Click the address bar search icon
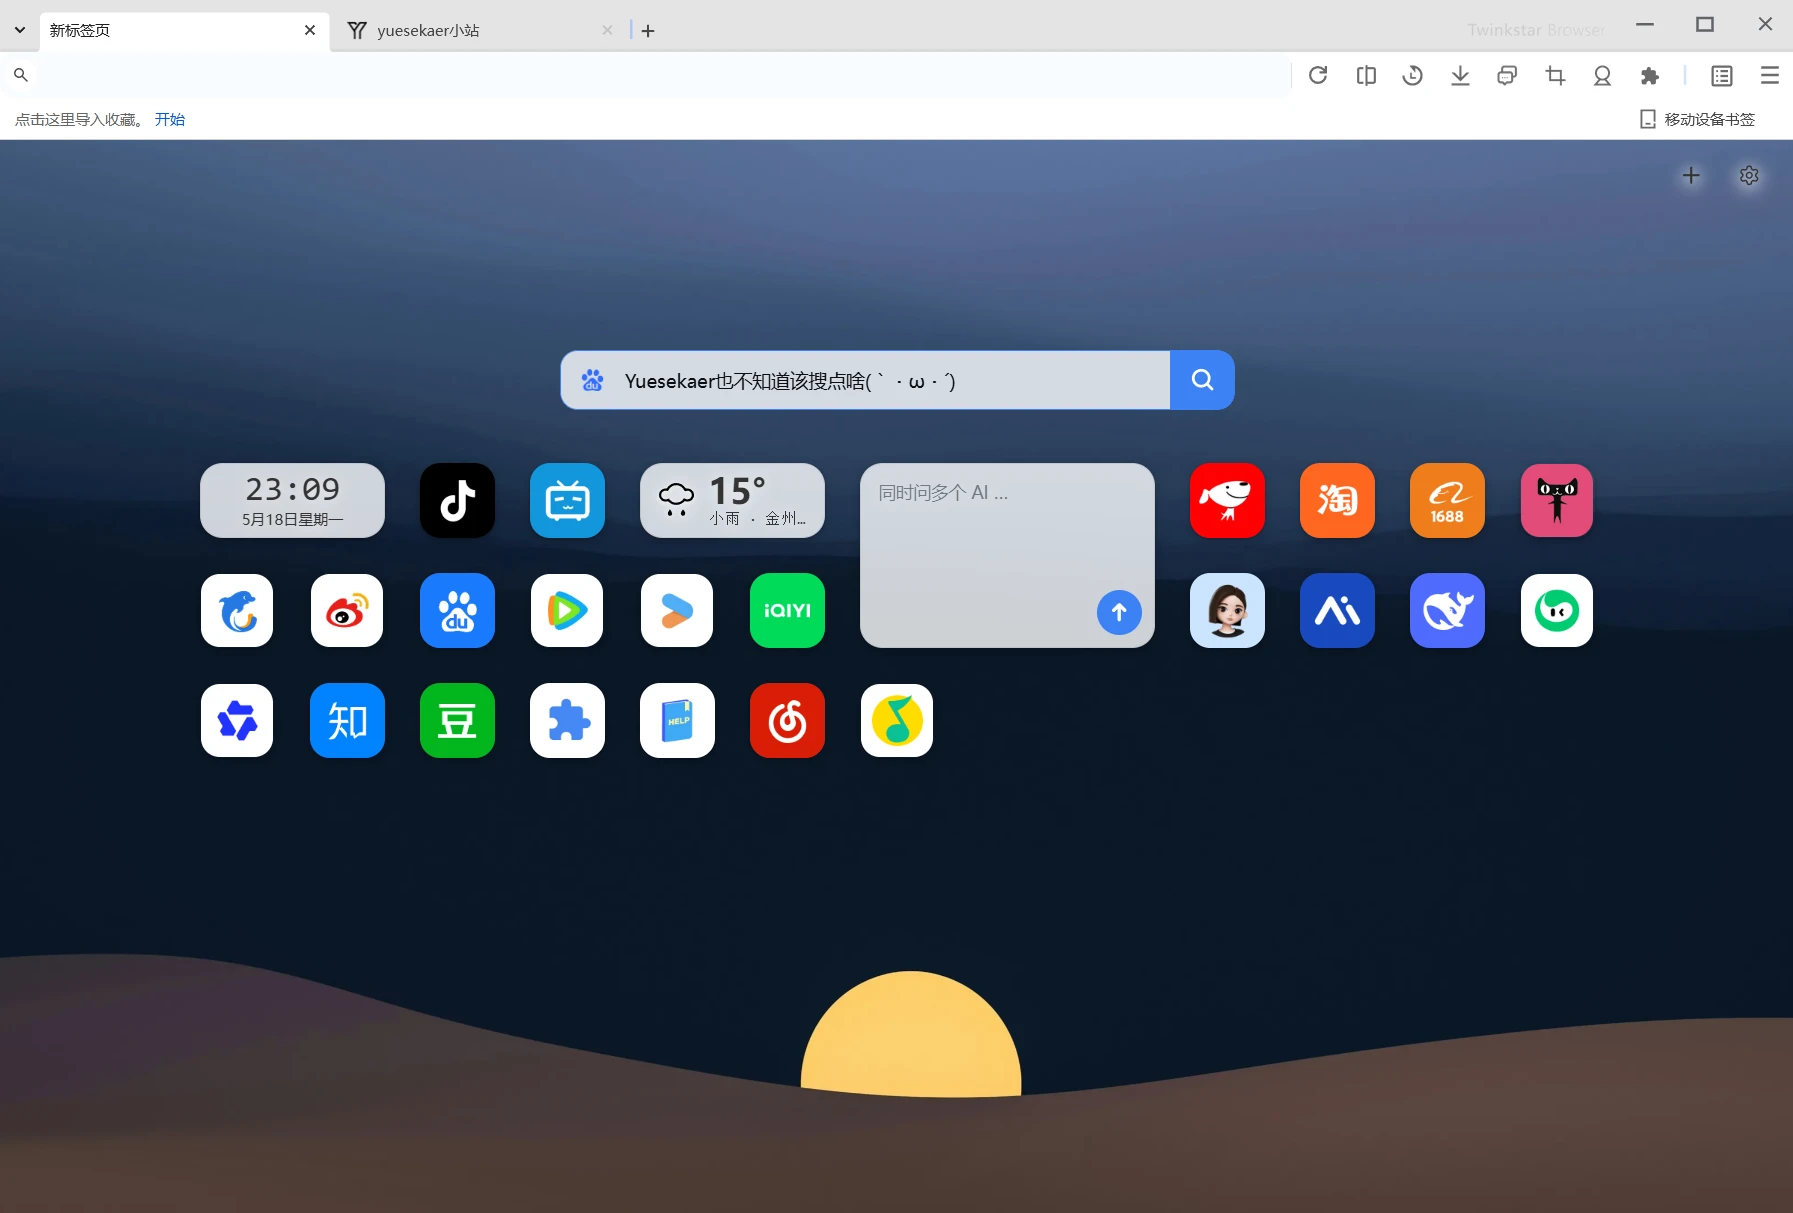 (20, 75)
